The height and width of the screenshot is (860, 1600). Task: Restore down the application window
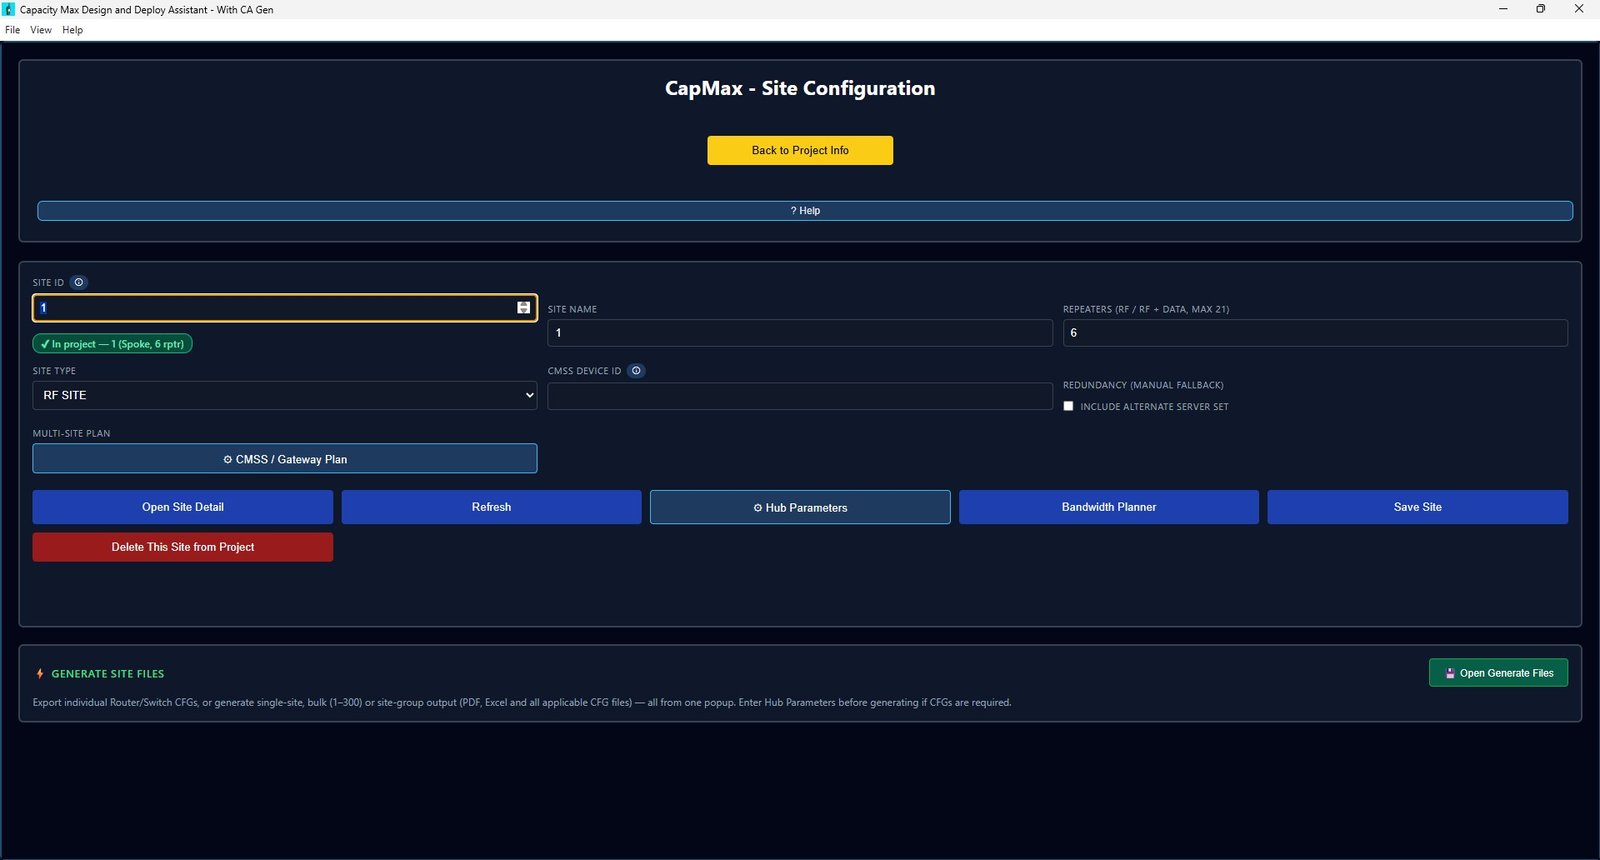click(x=1541, y=9)
